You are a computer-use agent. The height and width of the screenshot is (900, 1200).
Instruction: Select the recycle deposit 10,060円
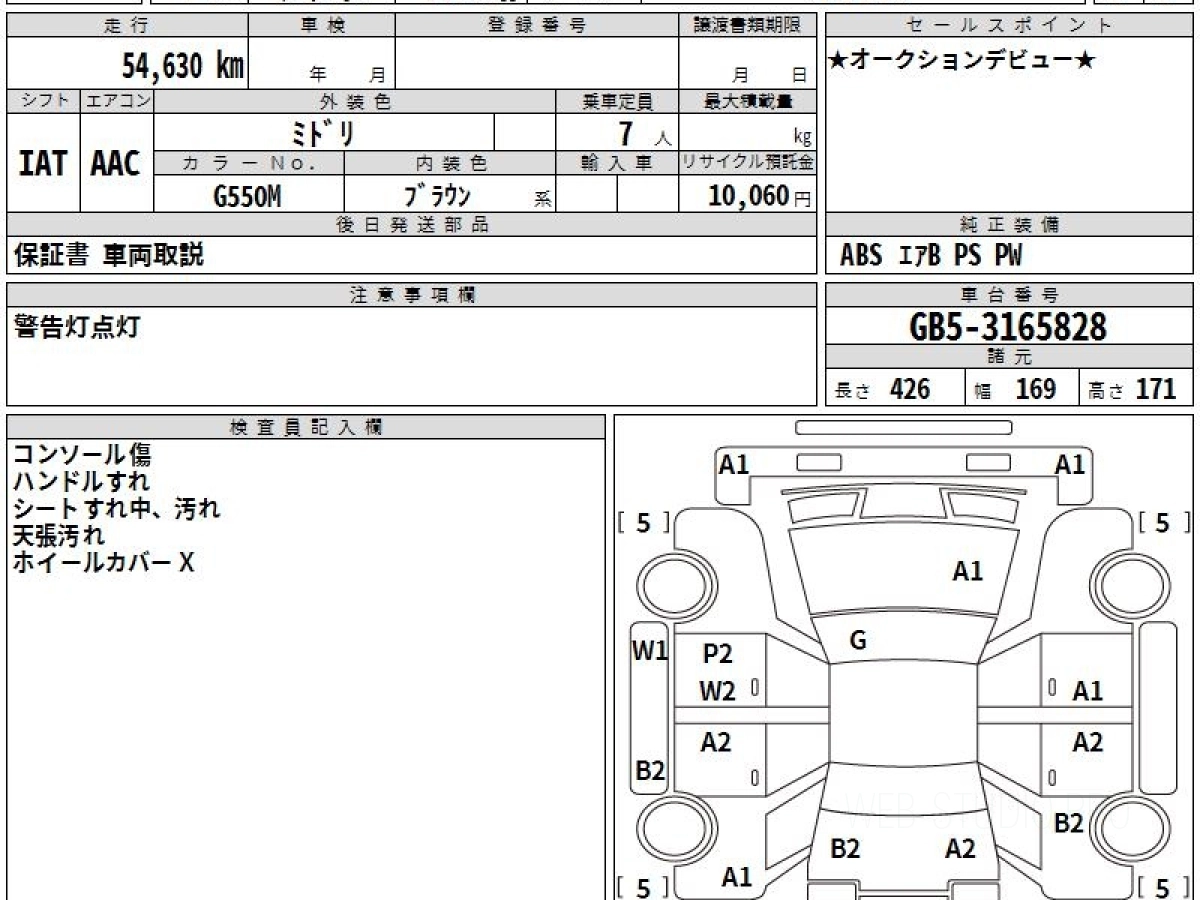pyautogui.click(x=760, y=196)
